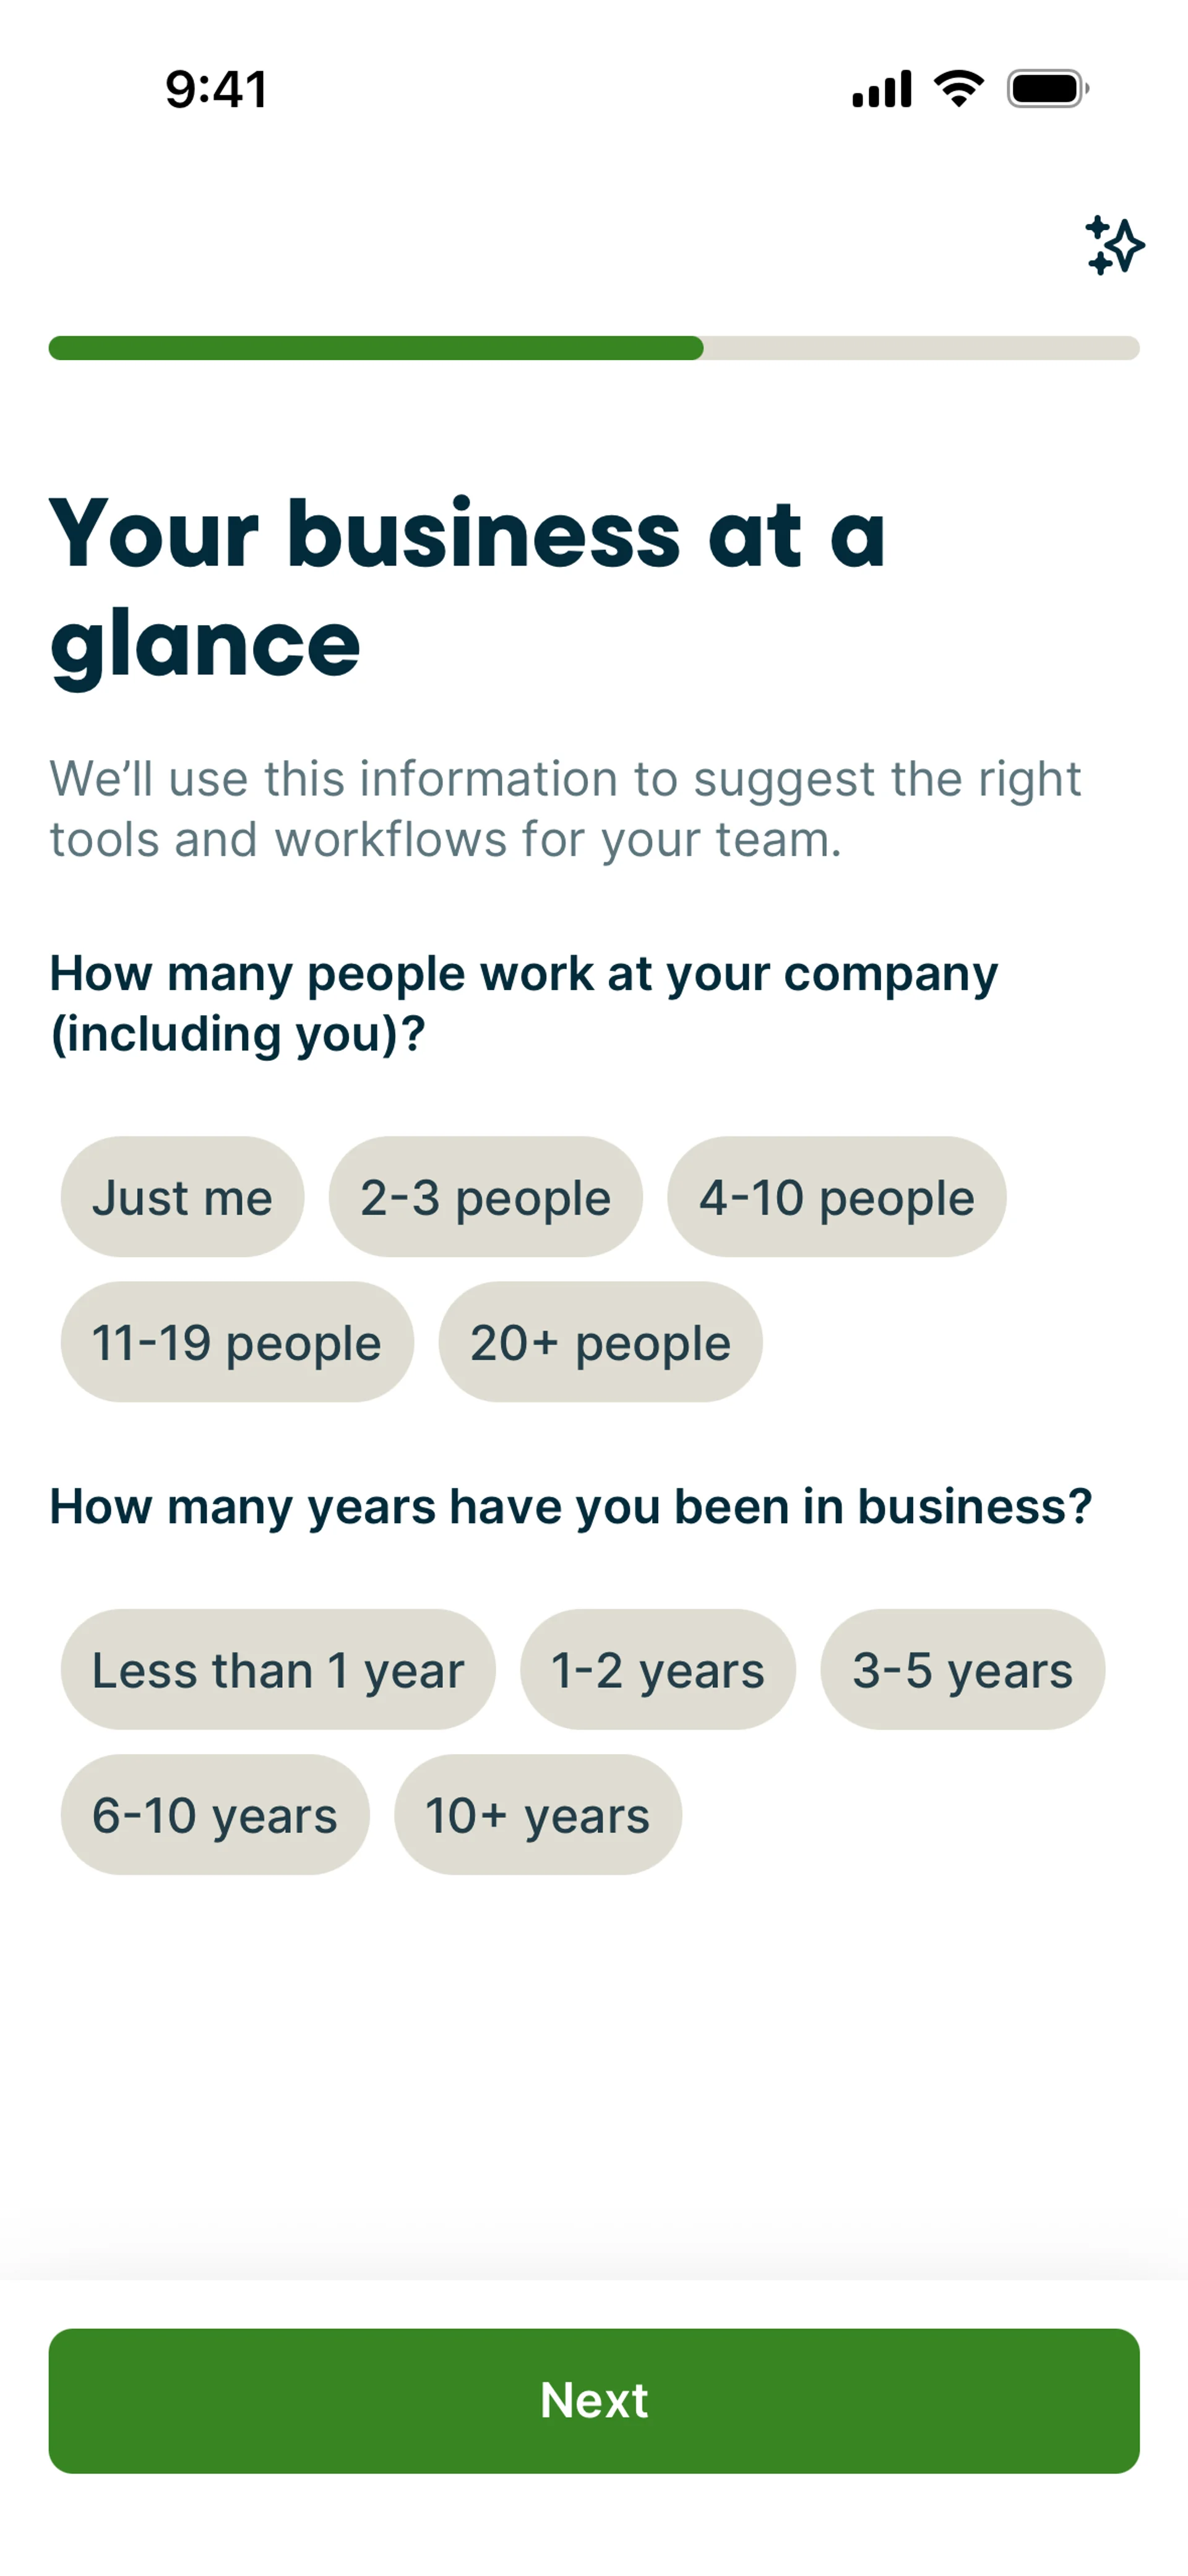Viewport: 1188px width, 2576px height.
Task: Select "4-10 people" company size
Action: [836, 1197]
